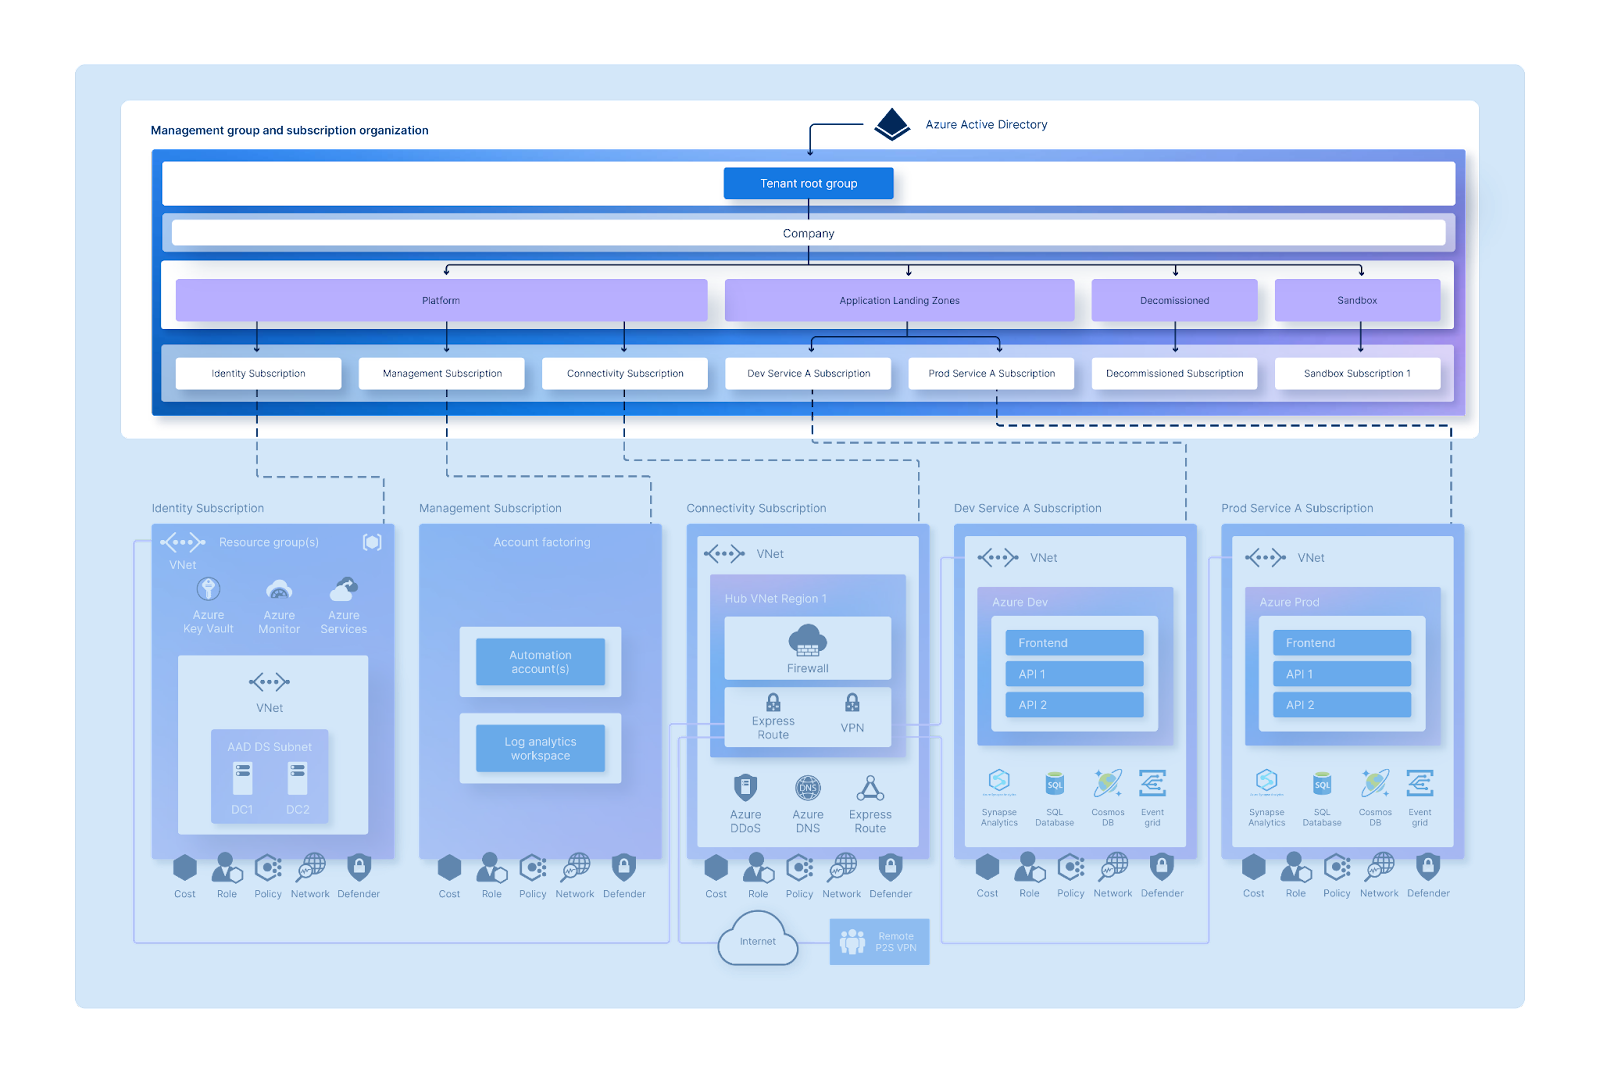Screen dimensions: 1600x1073
Task: Select SQL Database icon in Prod Service A
Action: (1322, 783)
